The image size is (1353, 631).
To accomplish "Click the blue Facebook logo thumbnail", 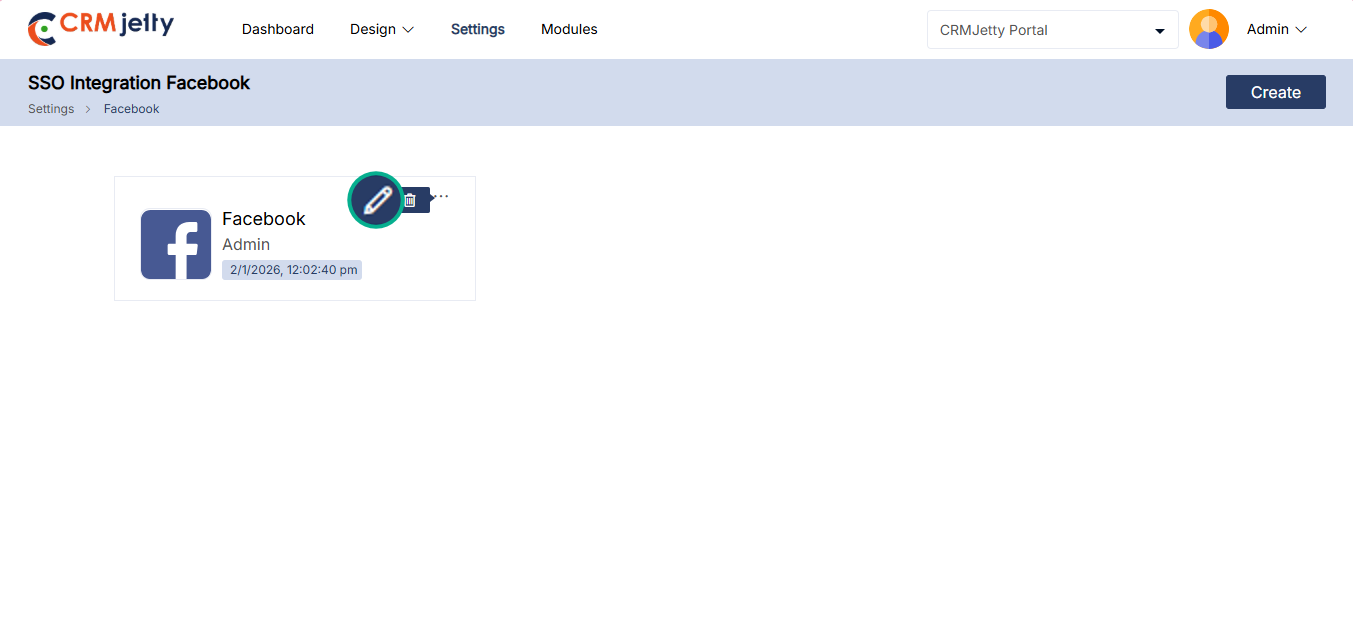I will pos(176,244).
